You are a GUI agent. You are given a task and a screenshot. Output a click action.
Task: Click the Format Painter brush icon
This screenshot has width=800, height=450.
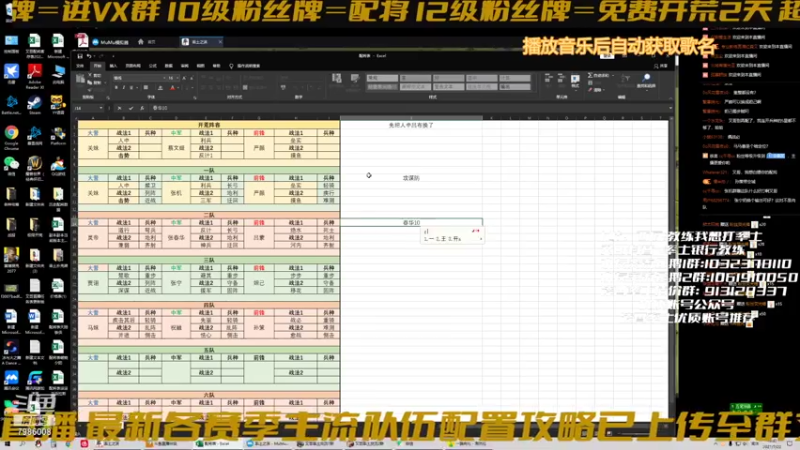pyautogui.click(x=90, y=88)
